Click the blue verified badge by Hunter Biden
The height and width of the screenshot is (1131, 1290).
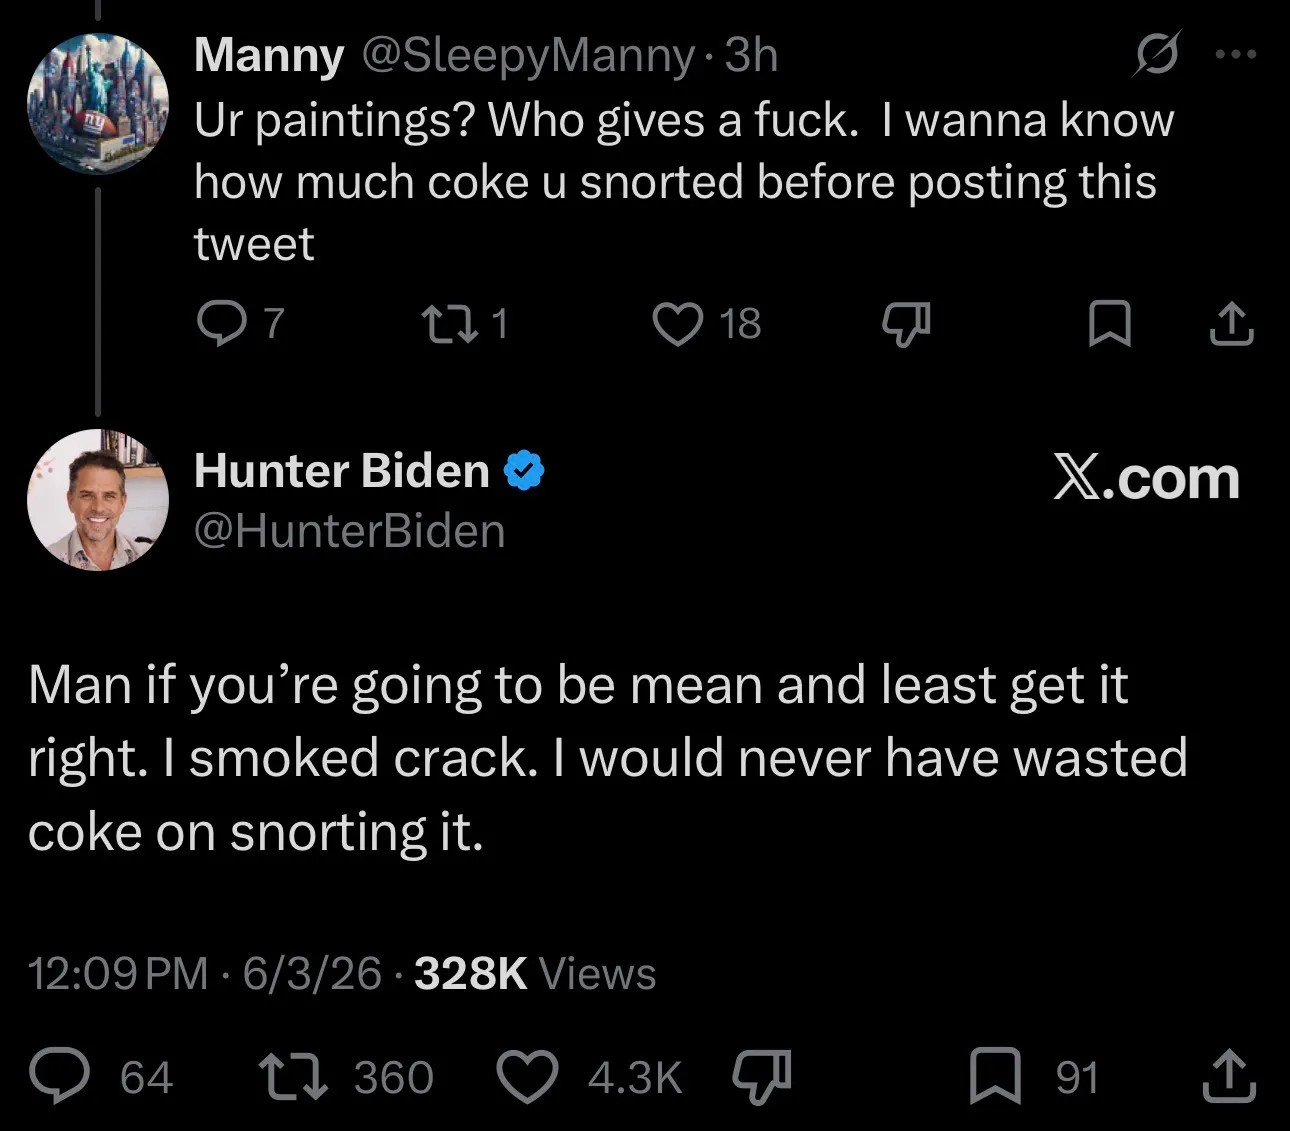click(523, 470)
